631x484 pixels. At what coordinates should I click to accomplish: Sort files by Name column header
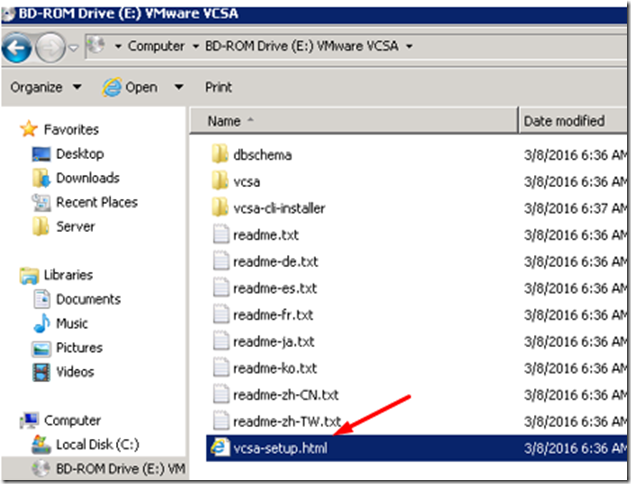(353, 121)
